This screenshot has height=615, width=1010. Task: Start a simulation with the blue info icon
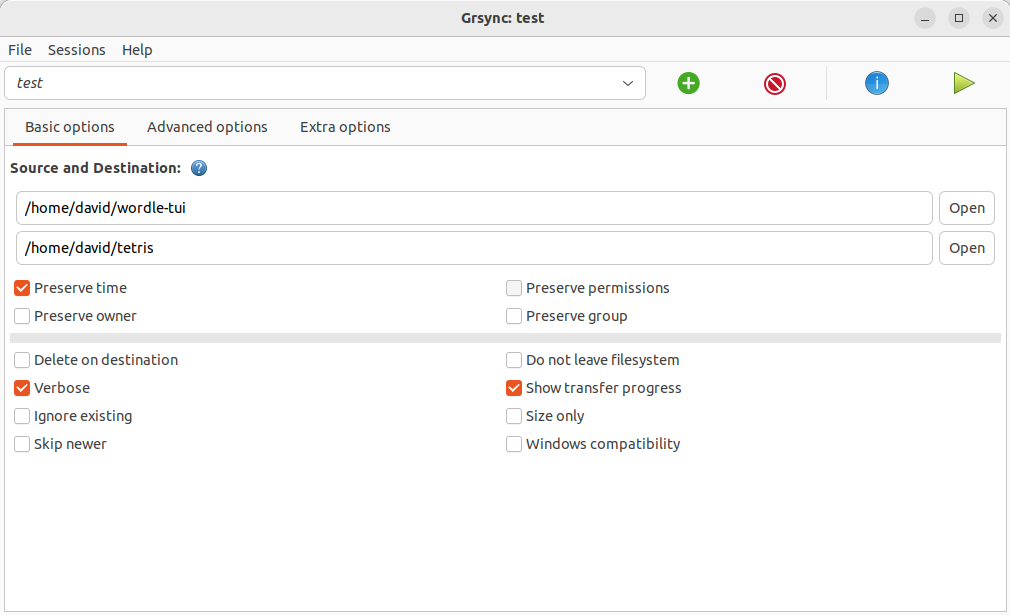tap(876, 83)
